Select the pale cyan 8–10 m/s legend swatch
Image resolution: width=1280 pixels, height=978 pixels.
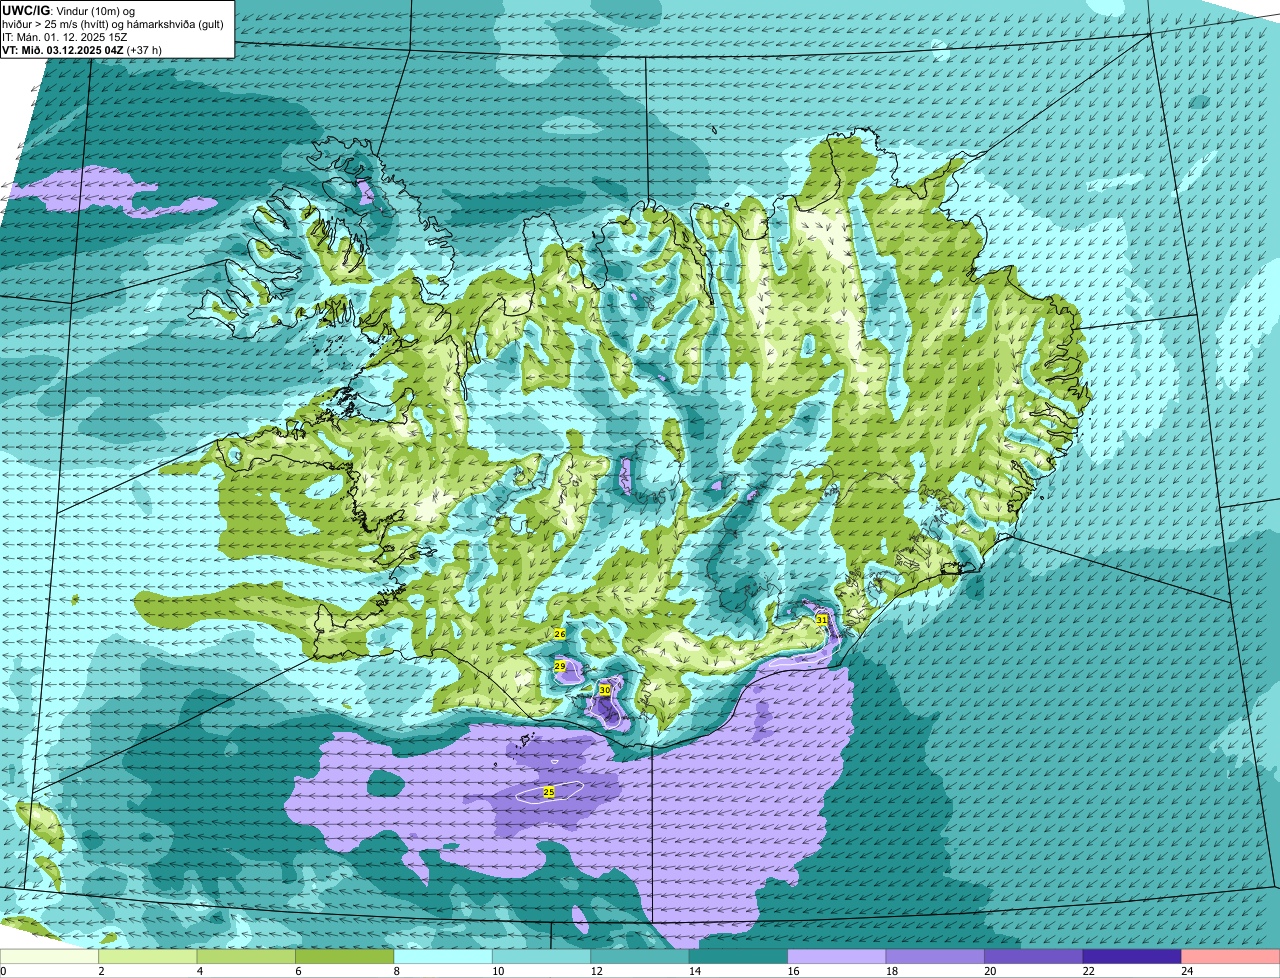(x=443, y=956)
